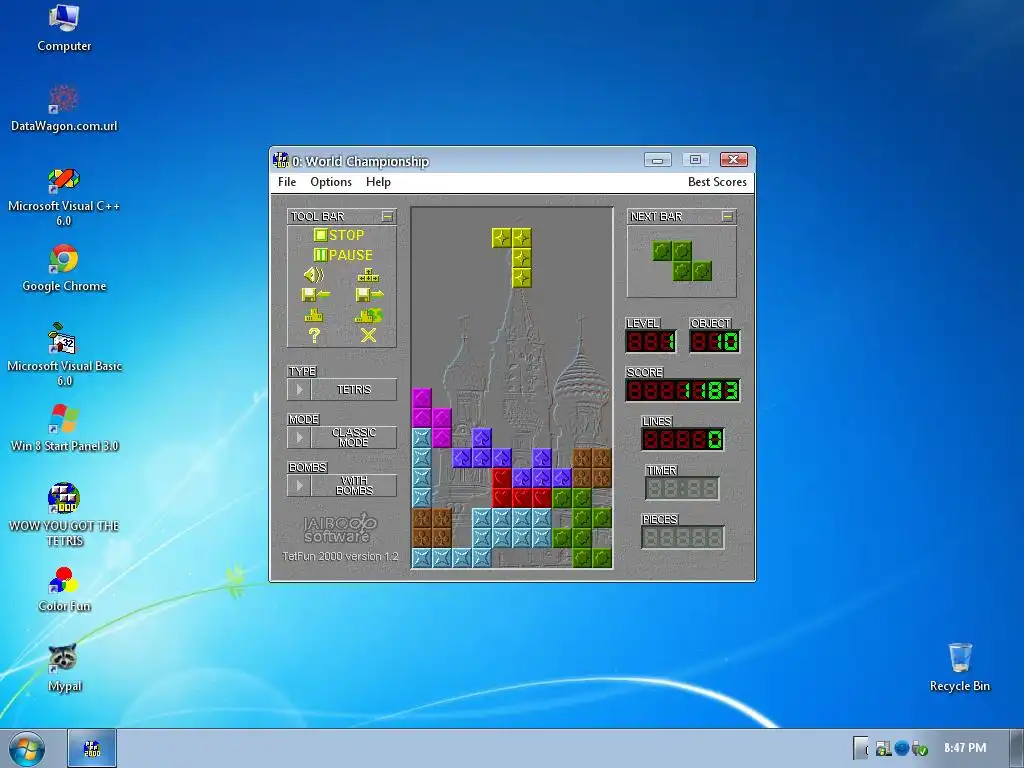Open the Help menu
The height and width of the screenshot is (768, 1024).
point(378,182)
